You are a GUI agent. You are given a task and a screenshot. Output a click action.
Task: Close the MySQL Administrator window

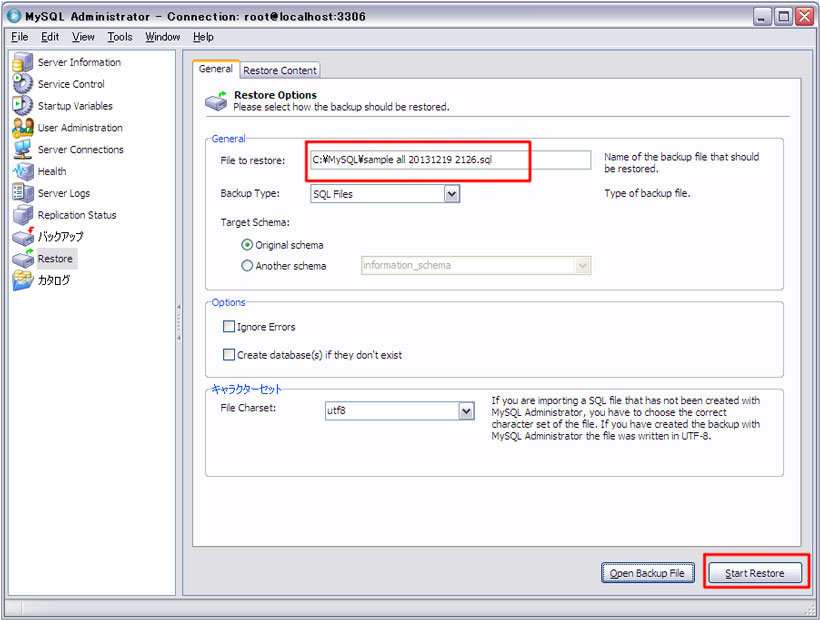804,16
